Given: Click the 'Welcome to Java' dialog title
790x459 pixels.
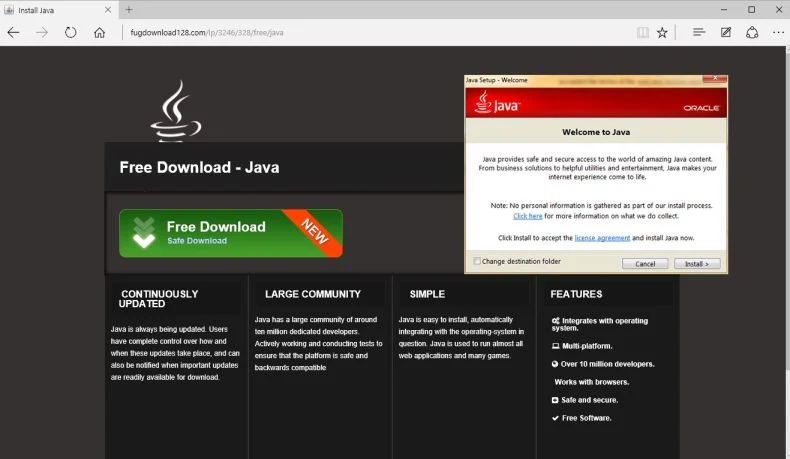Looking at the screenshot, I should 596,132.
